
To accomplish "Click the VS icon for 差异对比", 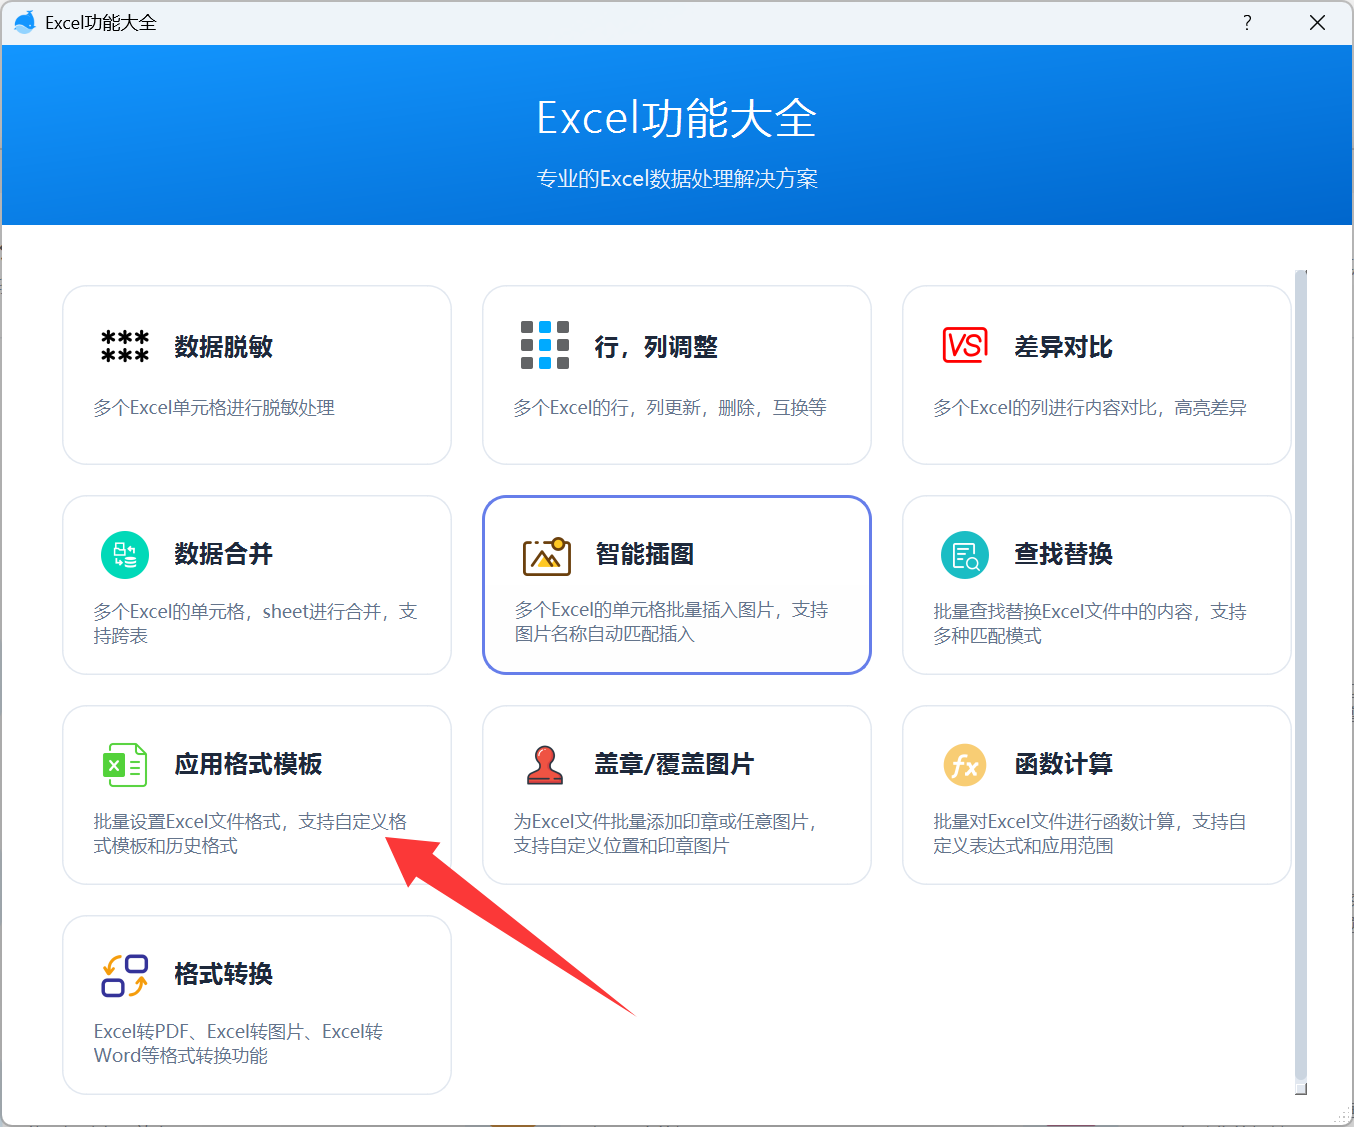I will 965,345.
